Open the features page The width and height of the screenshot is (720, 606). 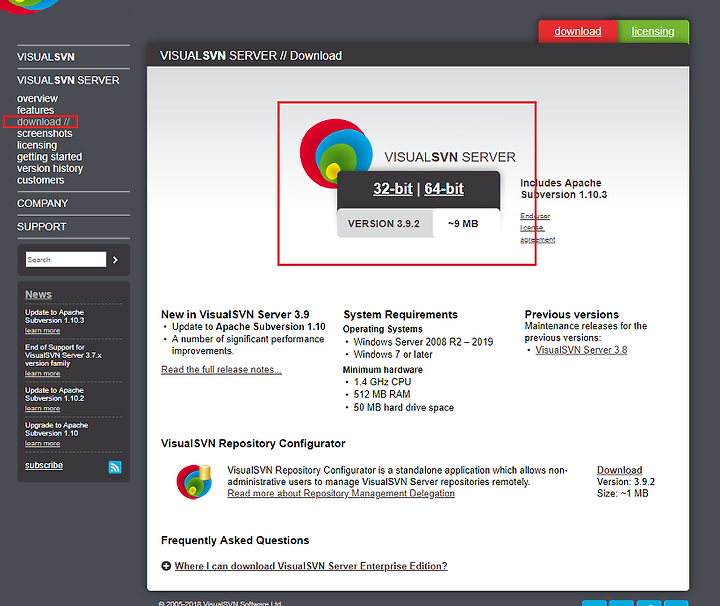coord(35,110)
